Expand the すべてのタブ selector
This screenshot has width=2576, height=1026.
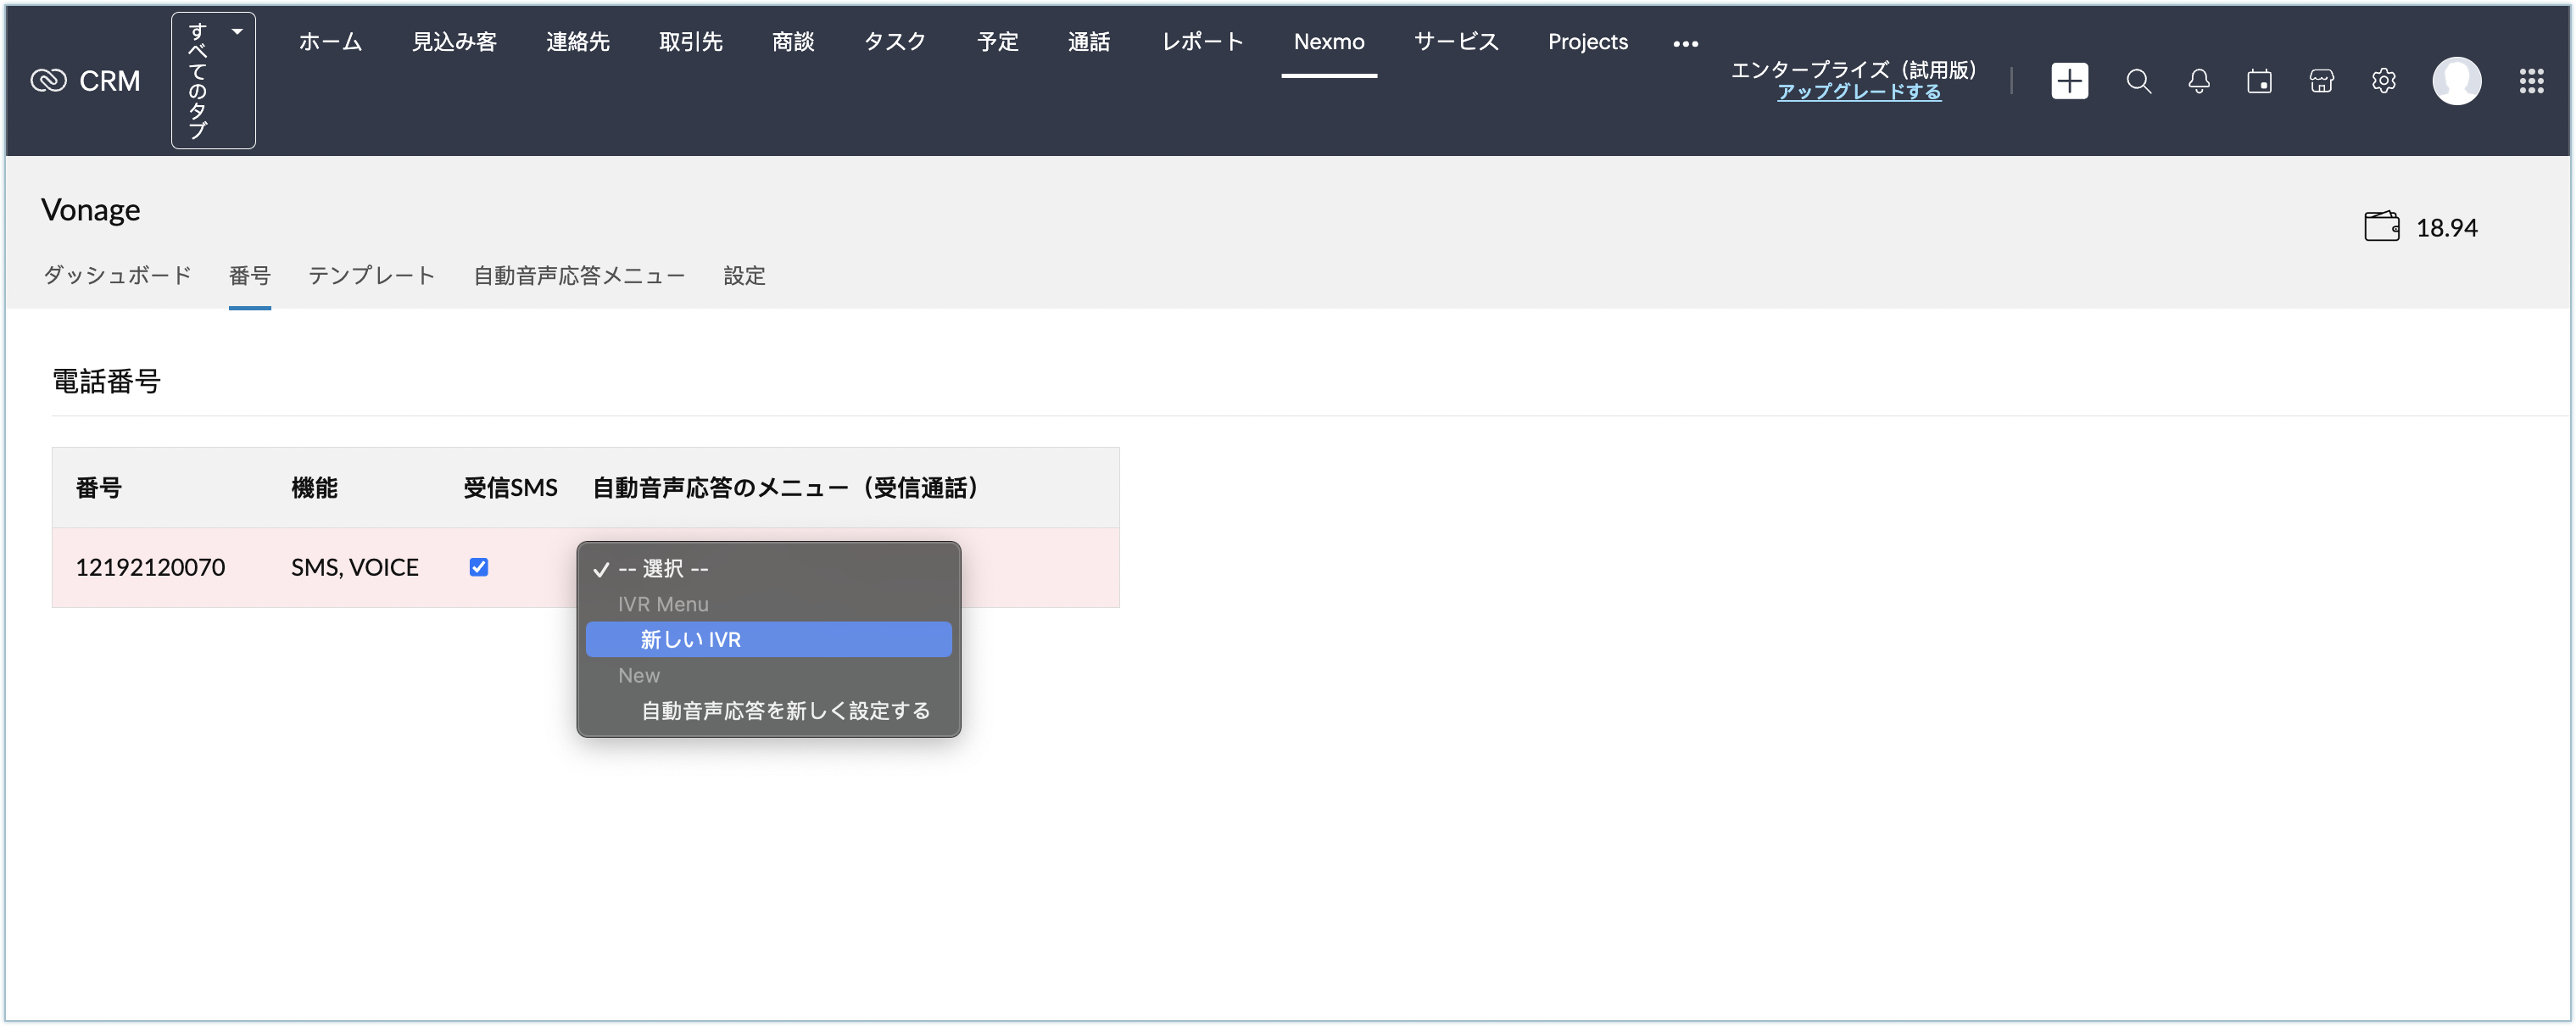213,80
